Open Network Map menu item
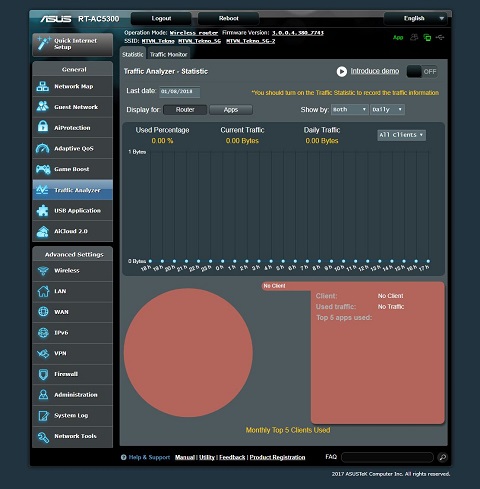This screenshot has height=489, width=480. click(73, 86)
